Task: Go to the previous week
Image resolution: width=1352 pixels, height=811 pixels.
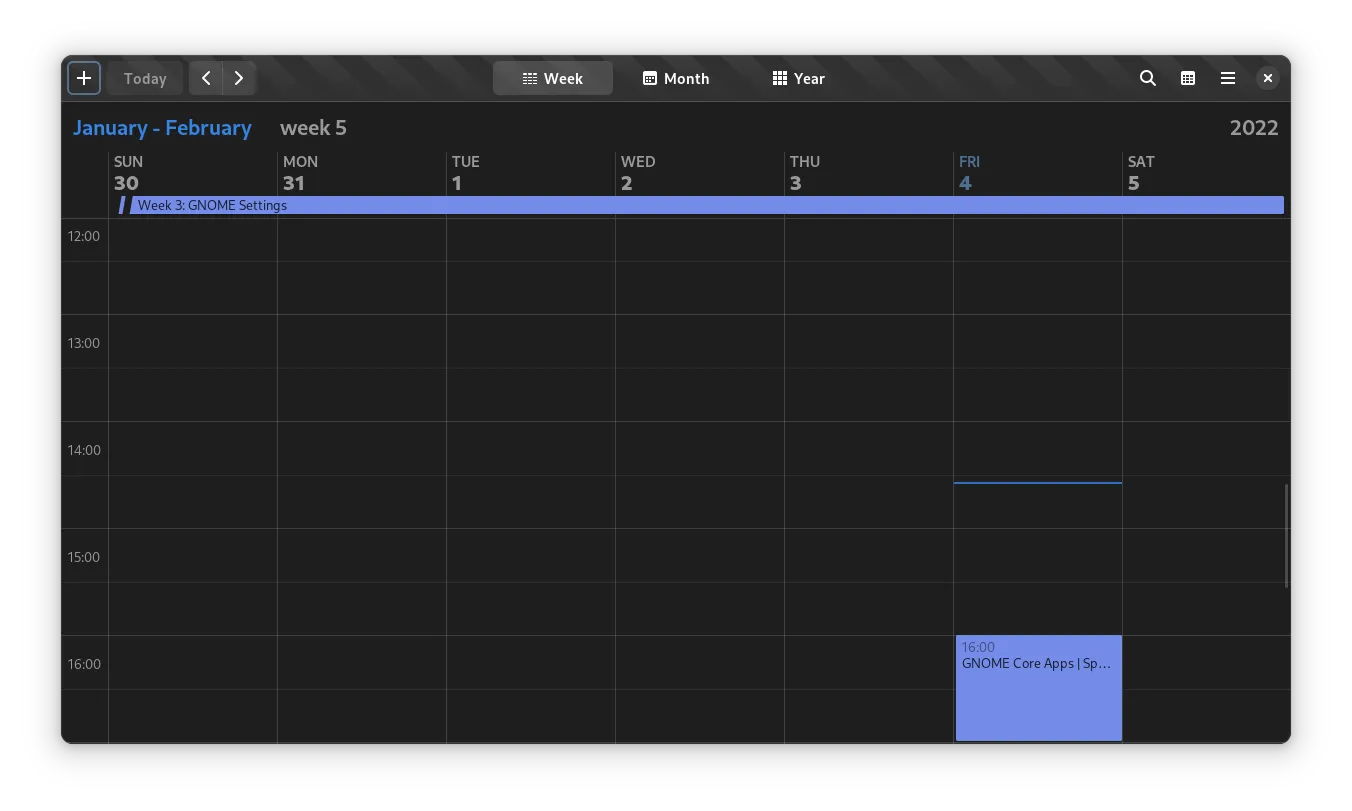Action: [206, 78]
